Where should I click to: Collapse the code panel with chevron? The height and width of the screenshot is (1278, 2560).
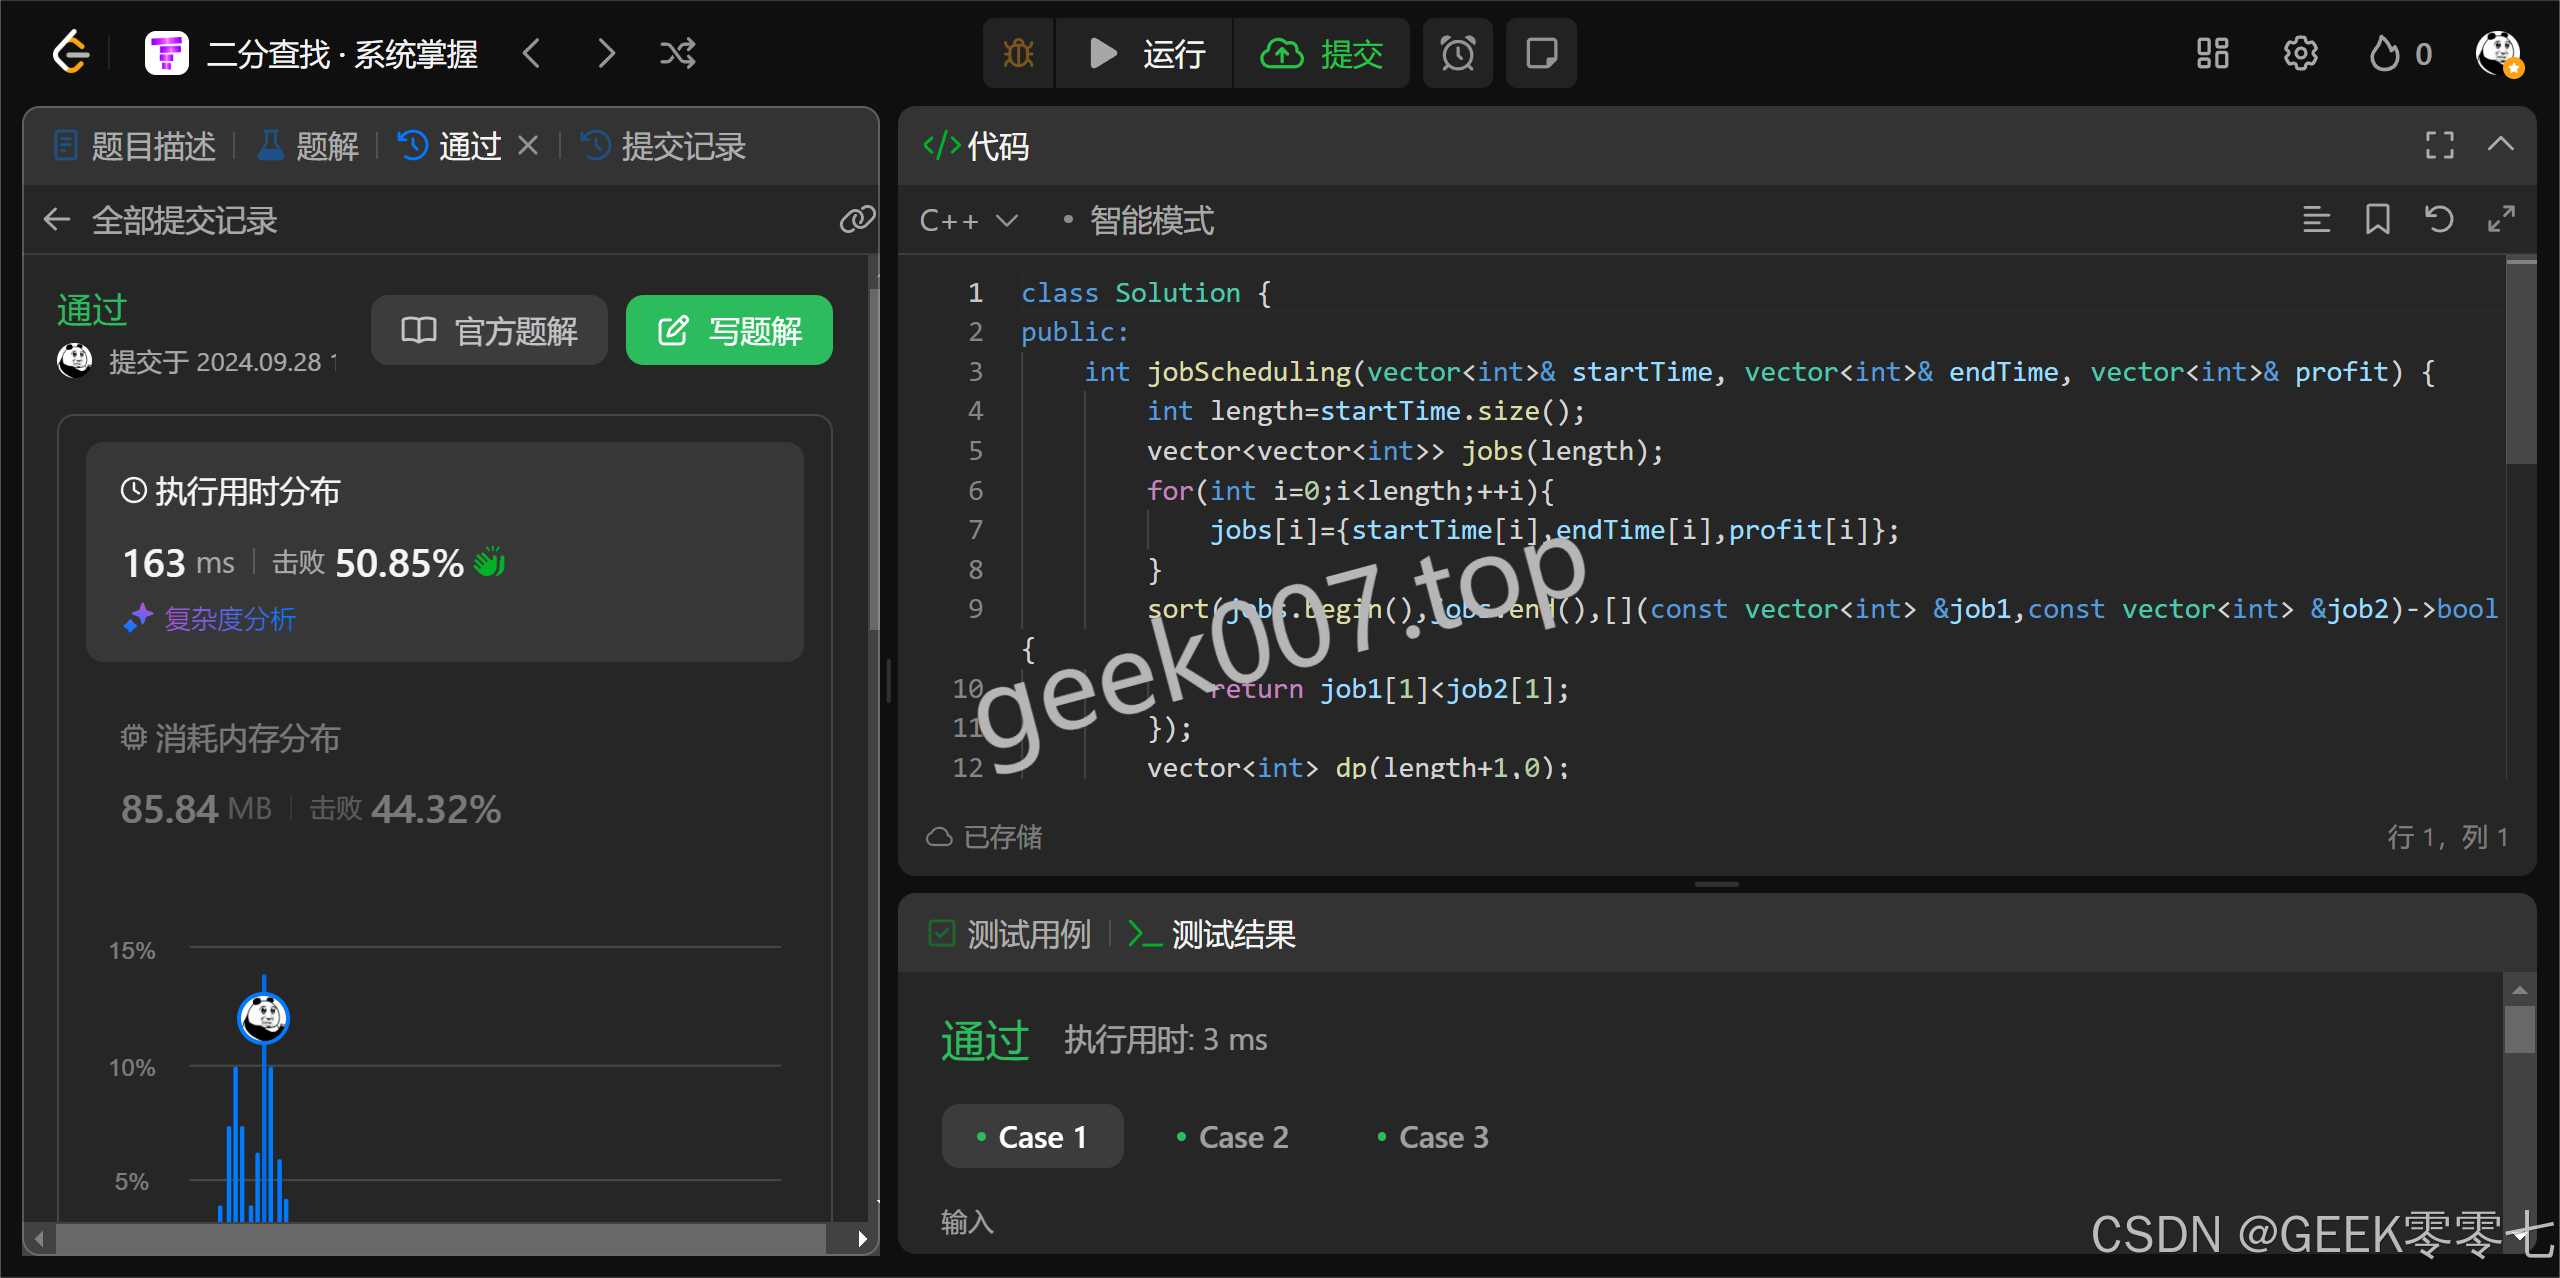tap(2500, 145)
